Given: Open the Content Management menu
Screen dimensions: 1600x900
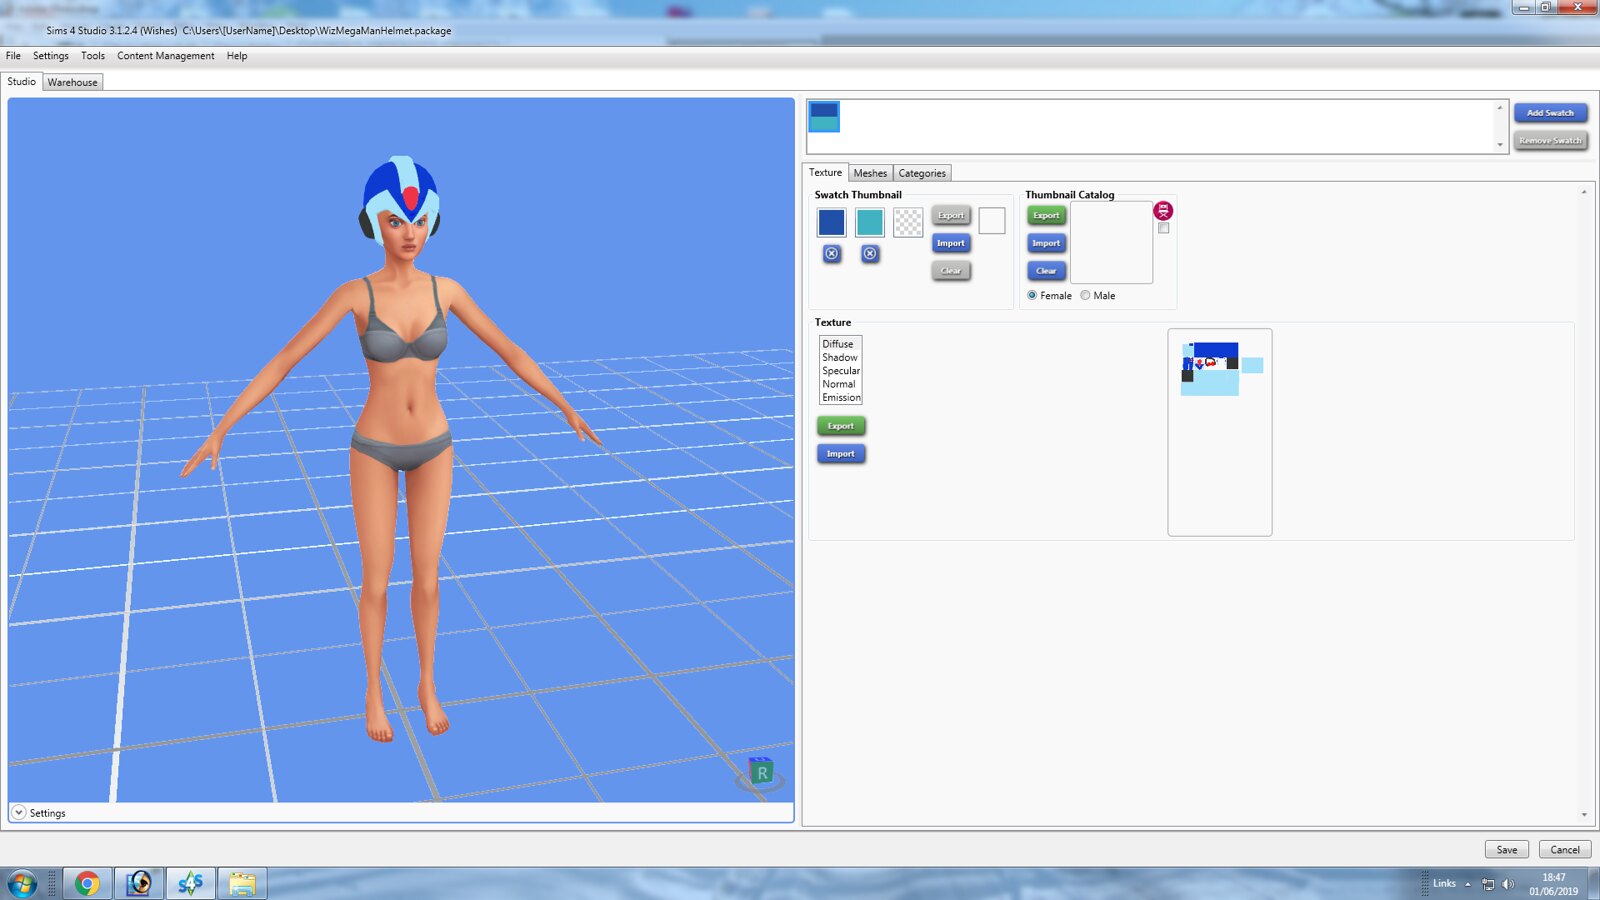Looking at the screenshot, I should click(x=166, y=56).
